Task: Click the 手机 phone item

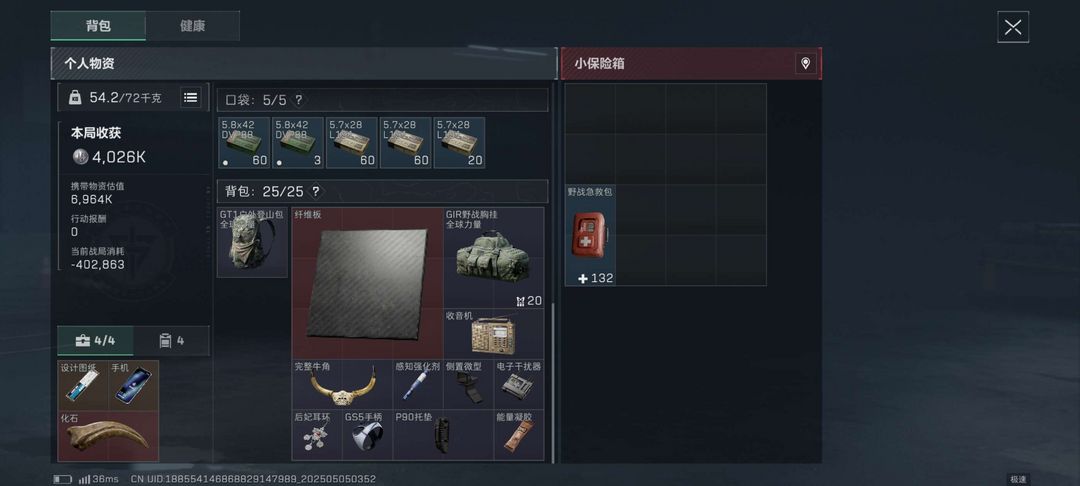Action: (134, 385)
